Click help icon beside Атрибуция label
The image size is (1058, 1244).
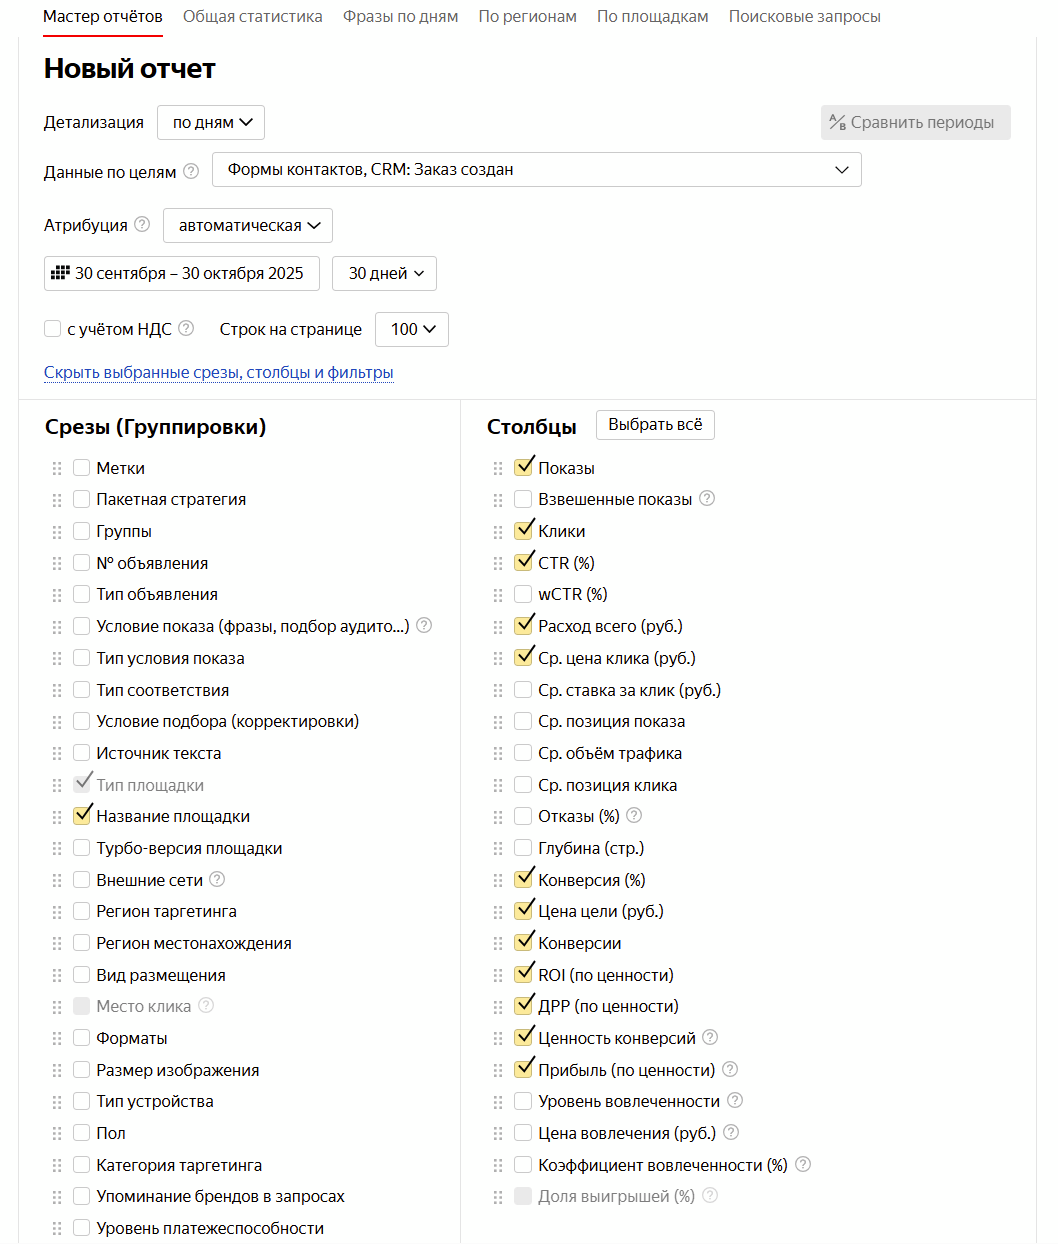(x=142, y=224)
